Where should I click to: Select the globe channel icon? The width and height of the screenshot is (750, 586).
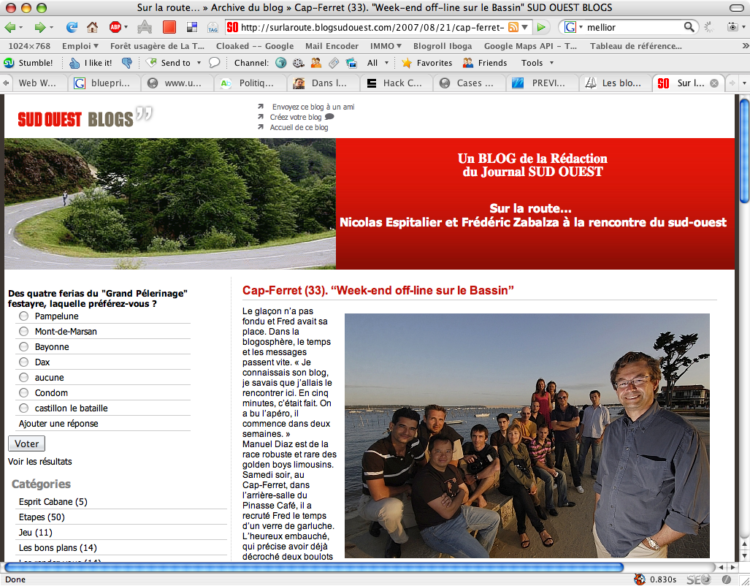[x=281, y=63]
